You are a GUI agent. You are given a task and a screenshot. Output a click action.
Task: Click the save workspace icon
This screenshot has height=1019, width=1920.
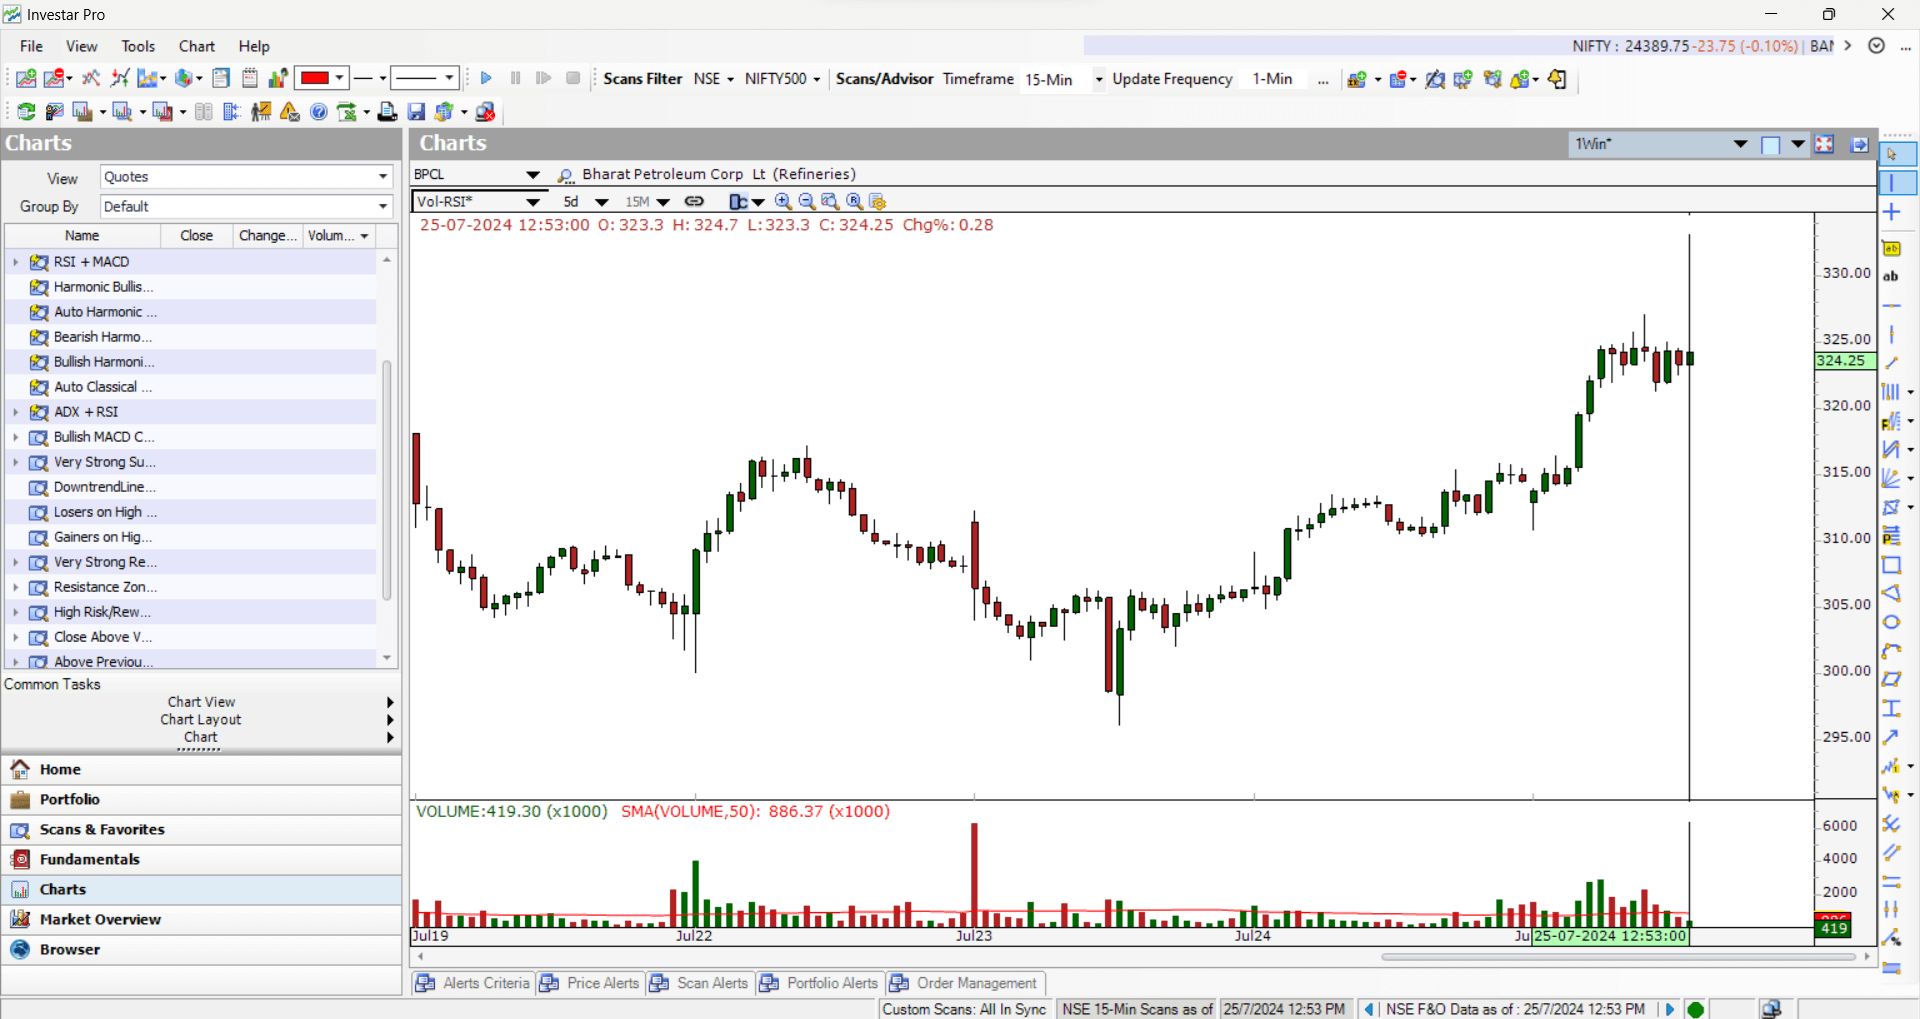[415, 111]
